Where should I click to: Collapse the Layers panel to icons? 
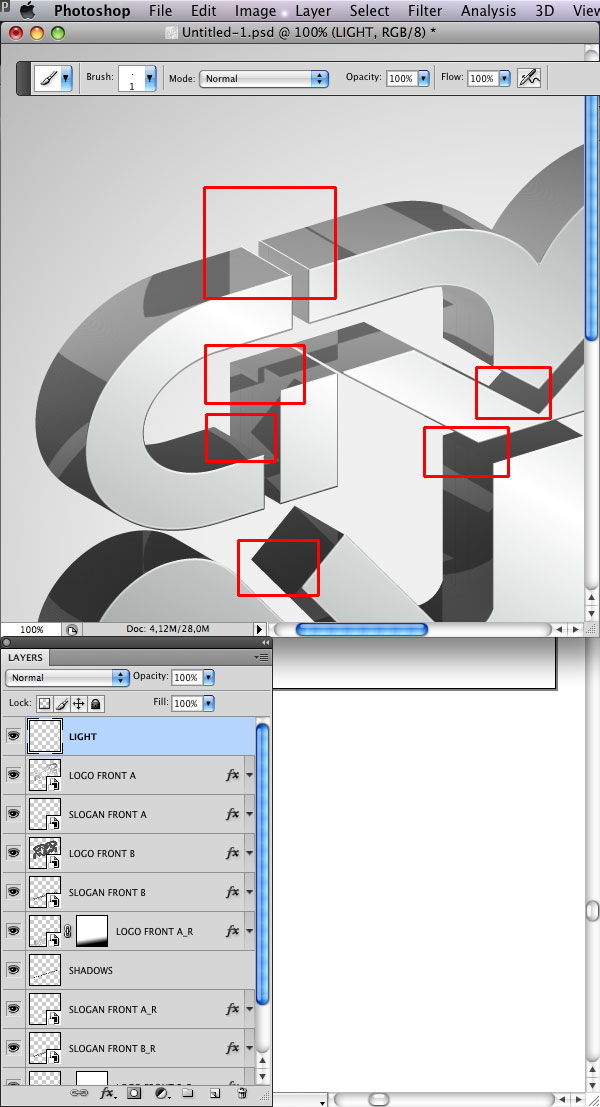tap(265, 642)
